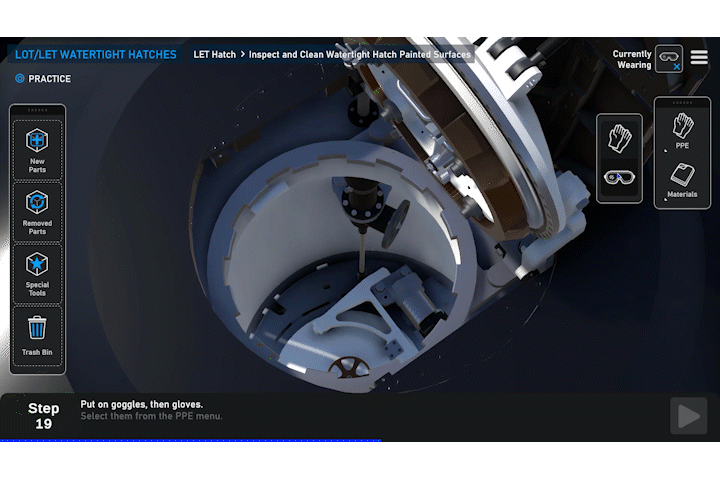Select the Inspect and Clean breadcrumb item
This screenshot has height=480, width=720.
(359, 55)
